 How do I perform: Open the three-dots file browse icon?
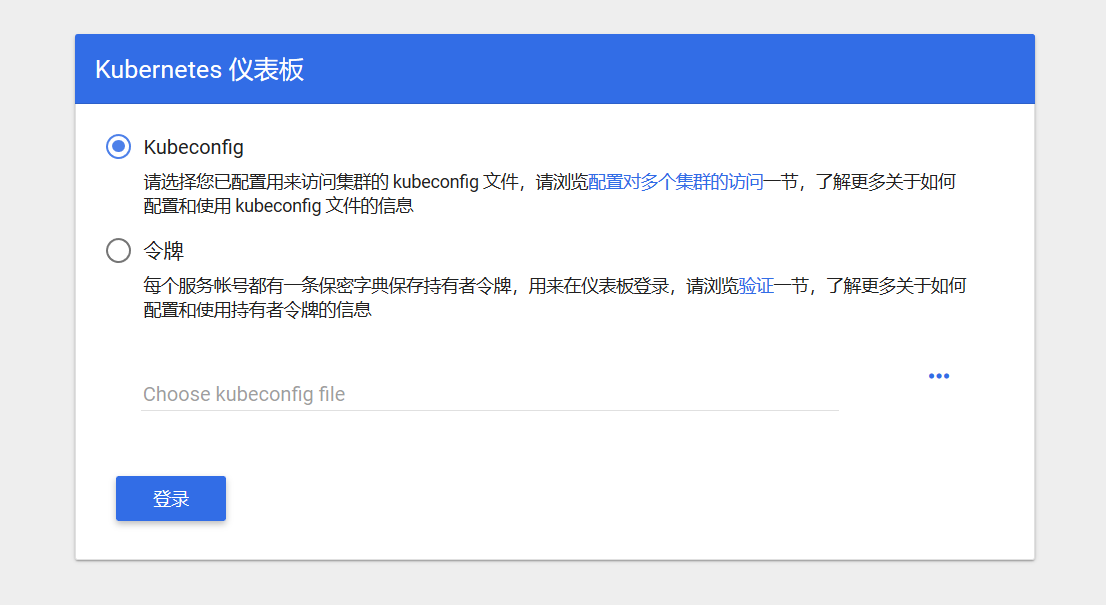(x=939, y=376)
